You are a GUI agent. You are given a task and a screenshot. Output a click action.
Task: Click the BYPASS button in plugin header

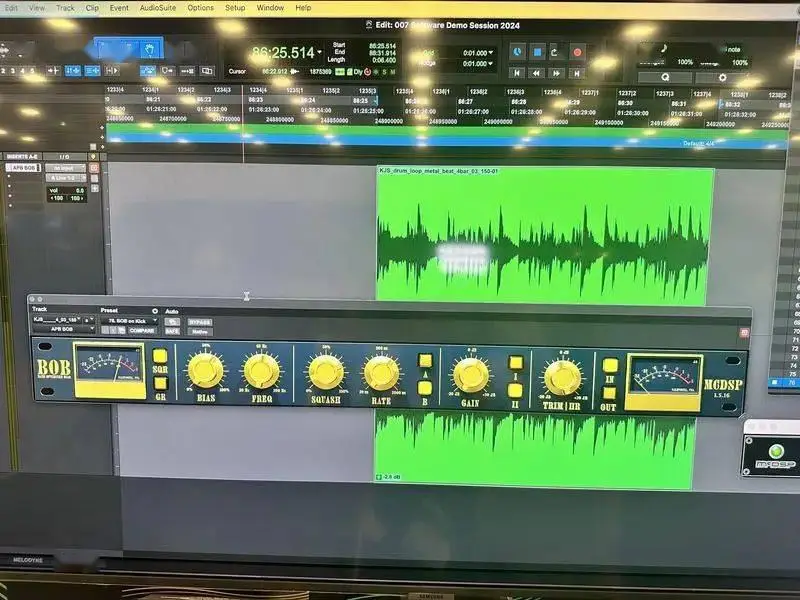click(200, 322)
